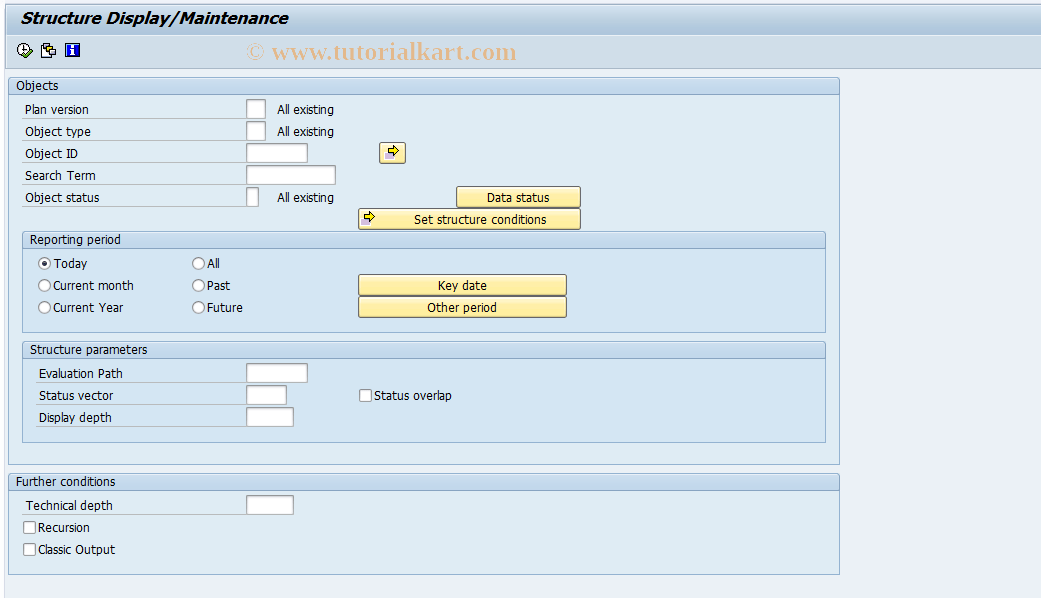Click the Key date button

tap(462, 285)
